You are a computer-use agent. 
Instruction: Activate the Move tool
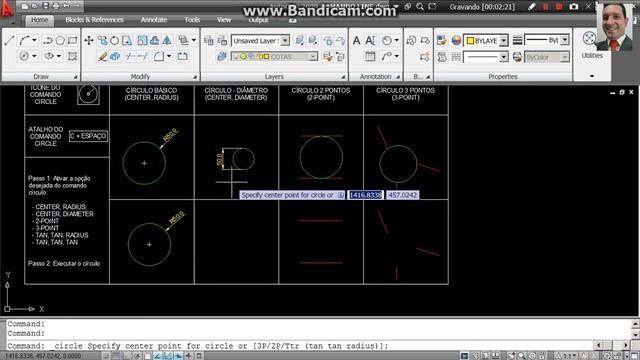89,40
